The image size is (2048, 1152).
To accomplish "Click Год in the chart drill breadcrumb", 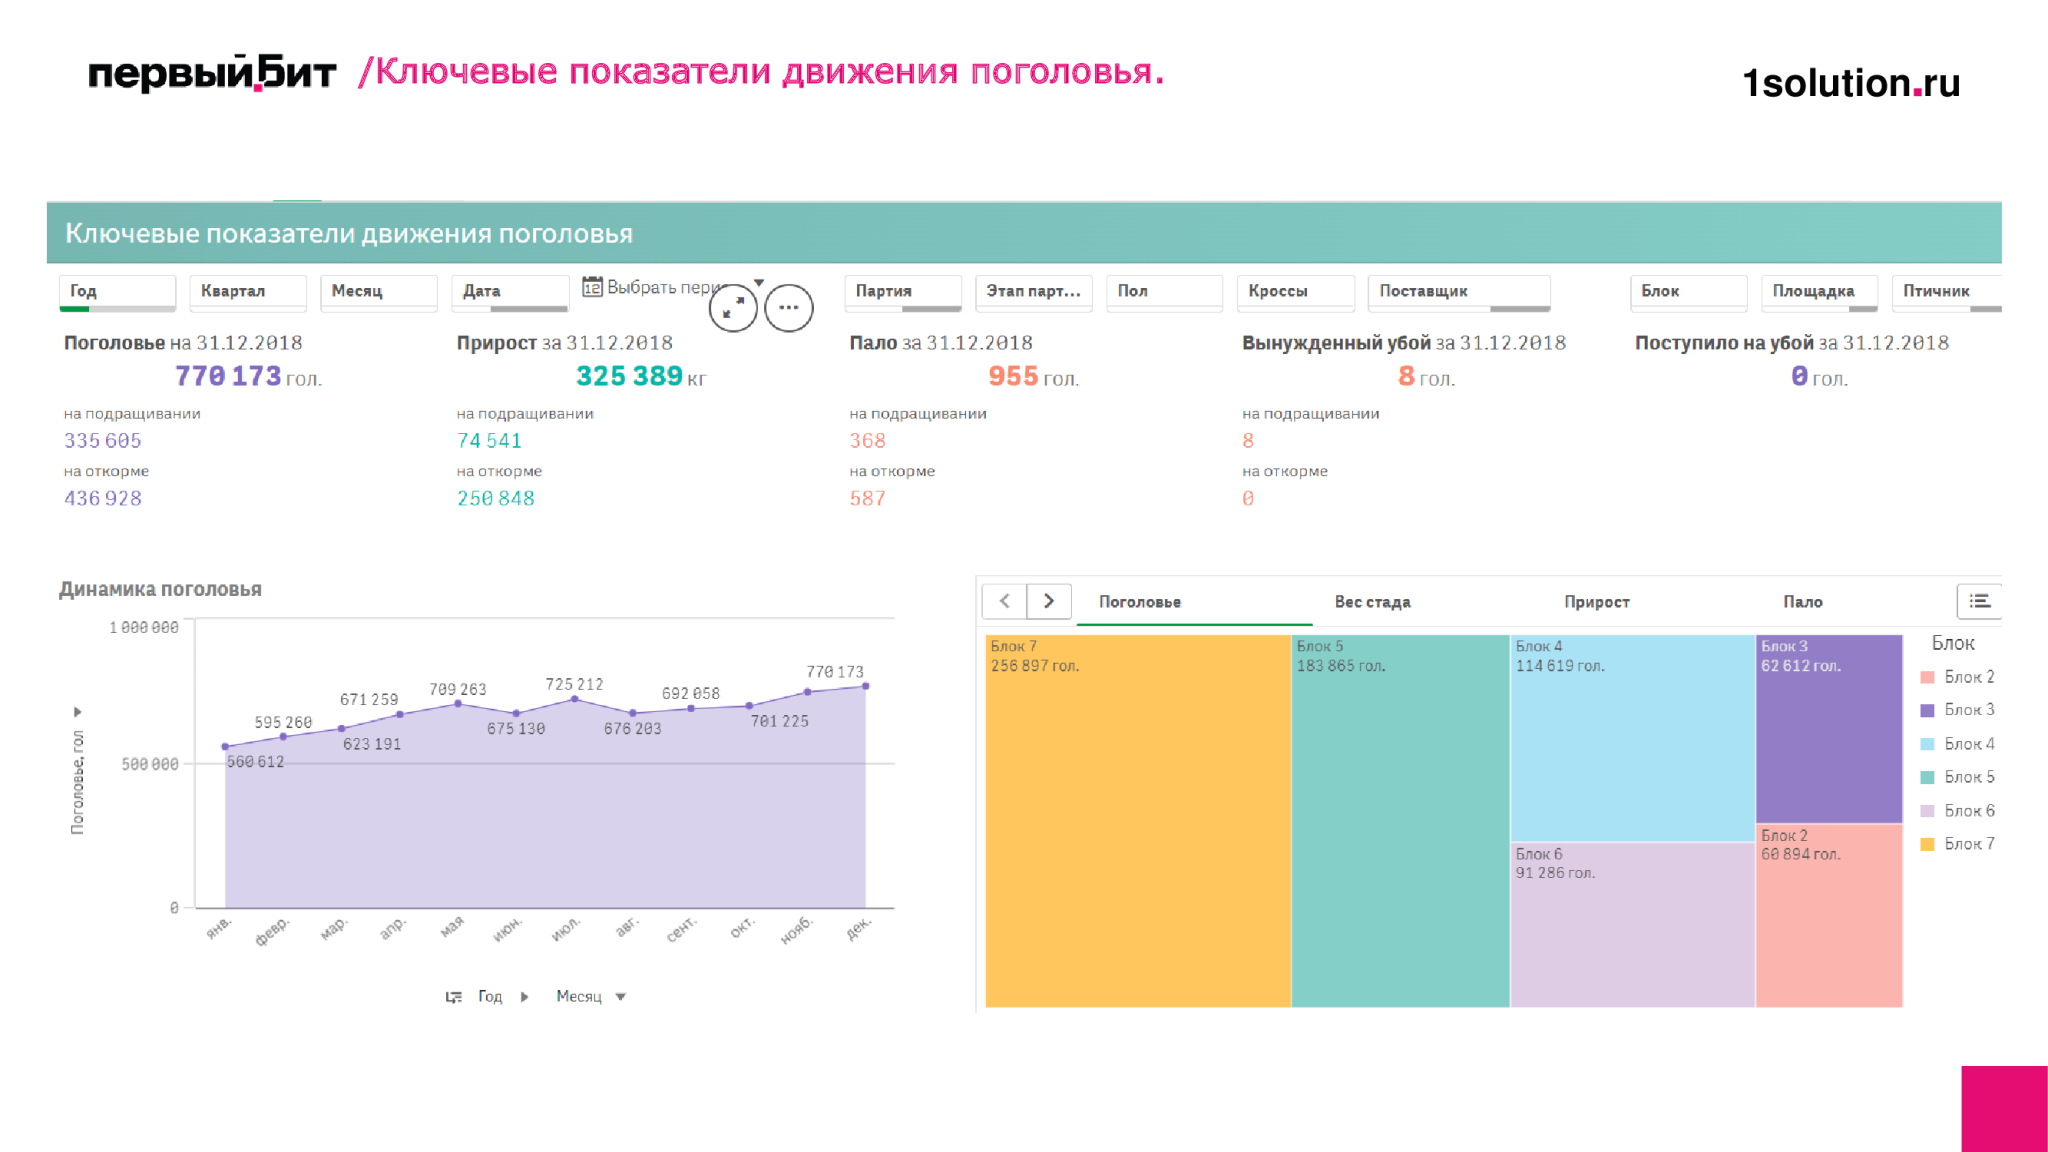I will coord(490,997).
